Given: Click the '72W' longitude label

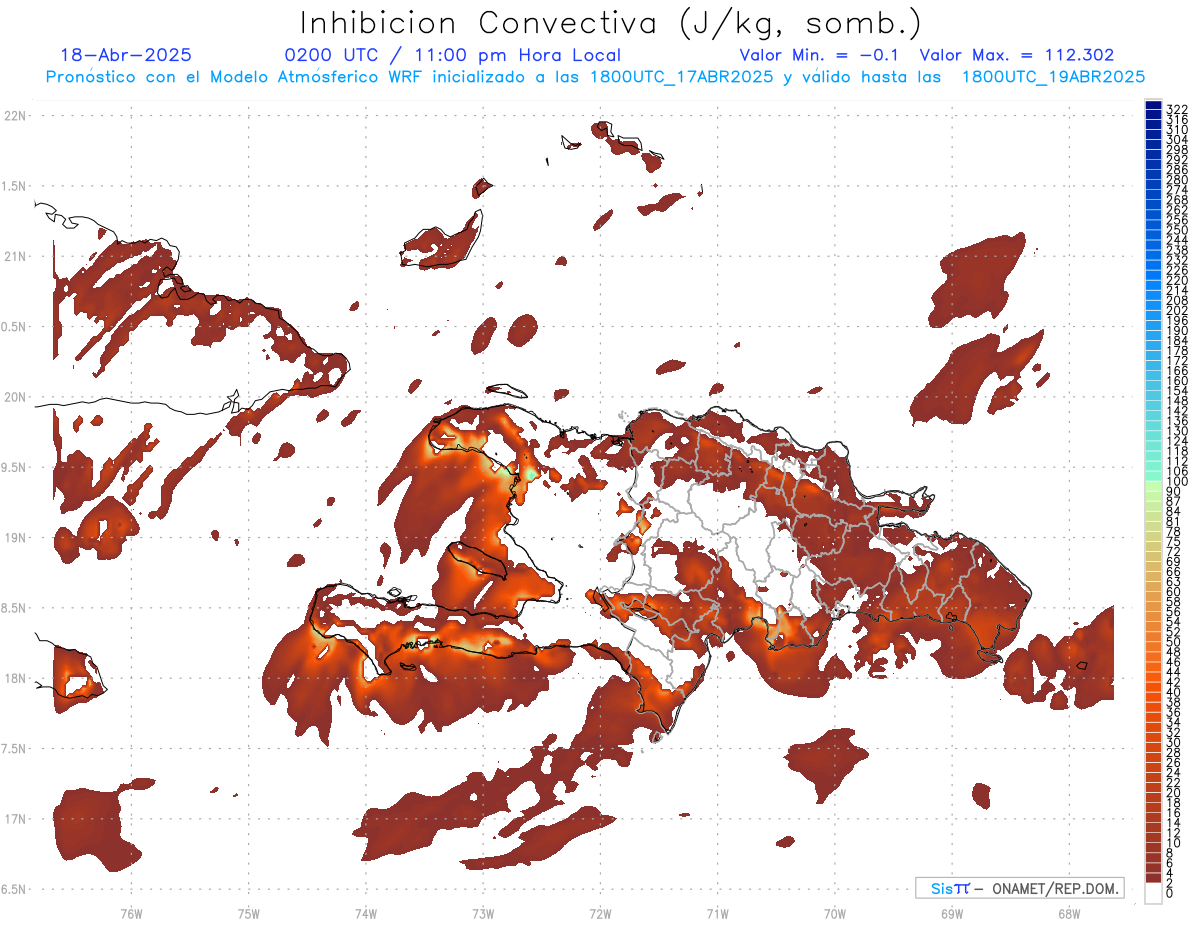Looking at the screenshot, I should tap(600, 913).
